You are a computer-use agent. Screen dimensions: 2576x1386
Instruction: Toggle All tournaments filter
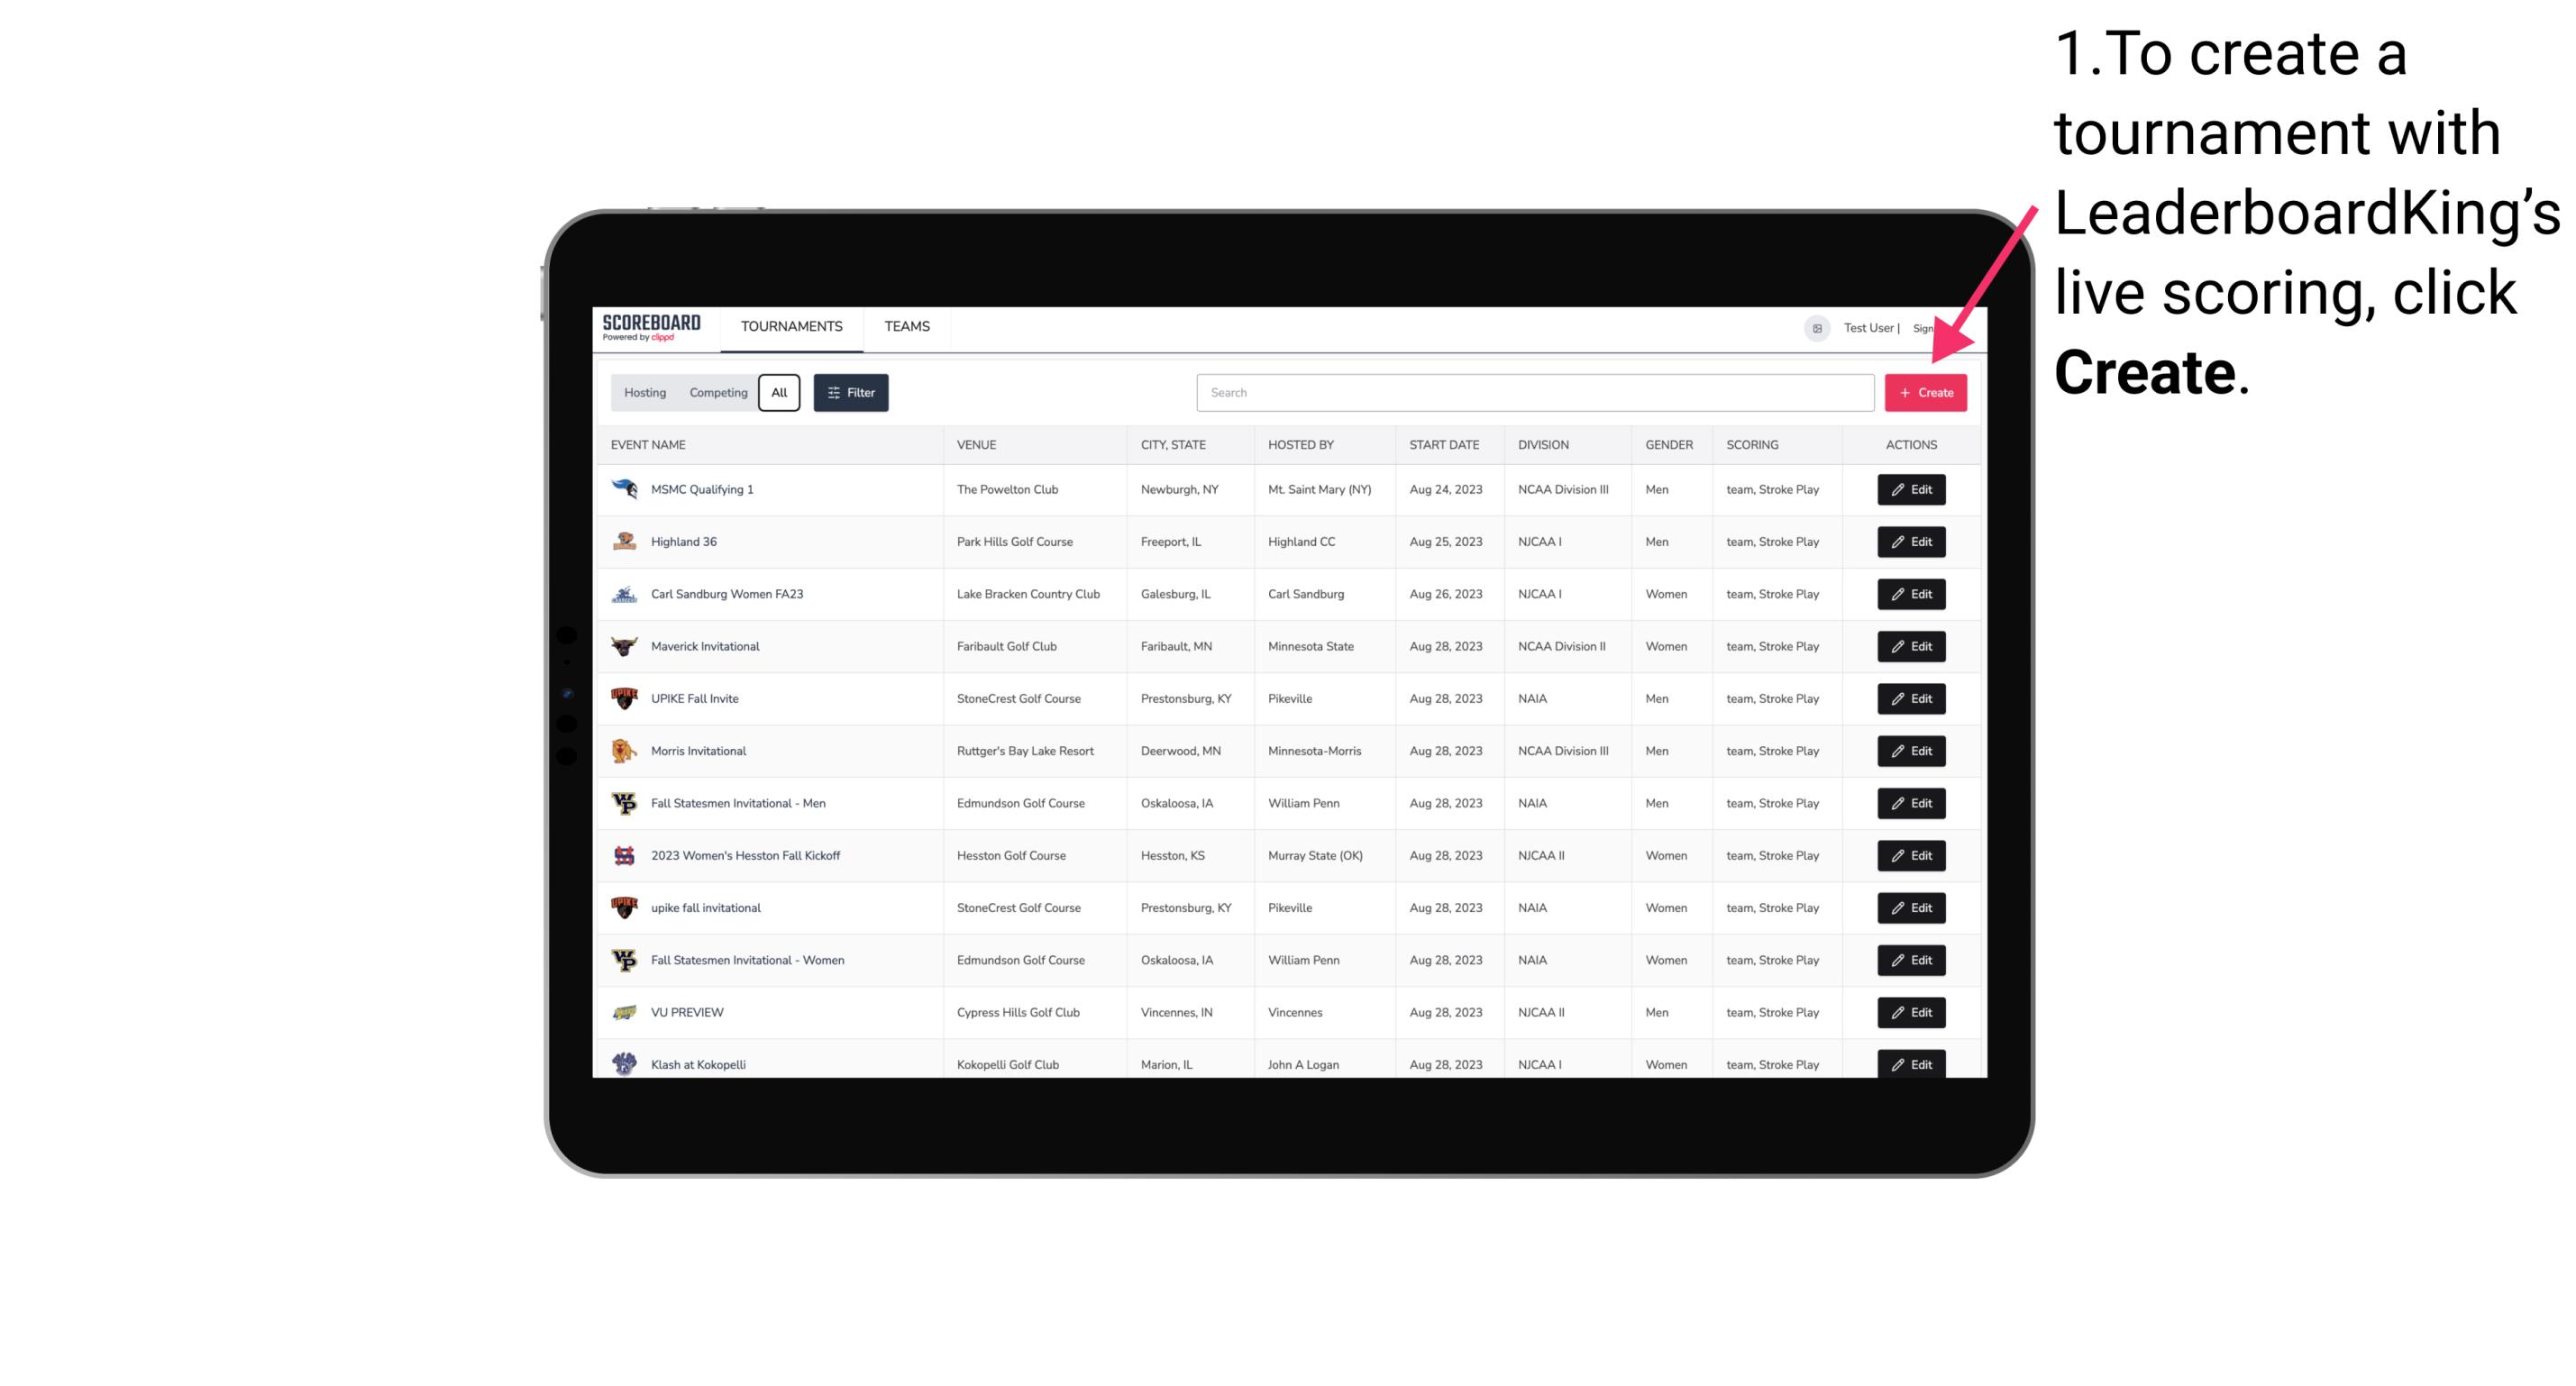[x=779, y=391]
